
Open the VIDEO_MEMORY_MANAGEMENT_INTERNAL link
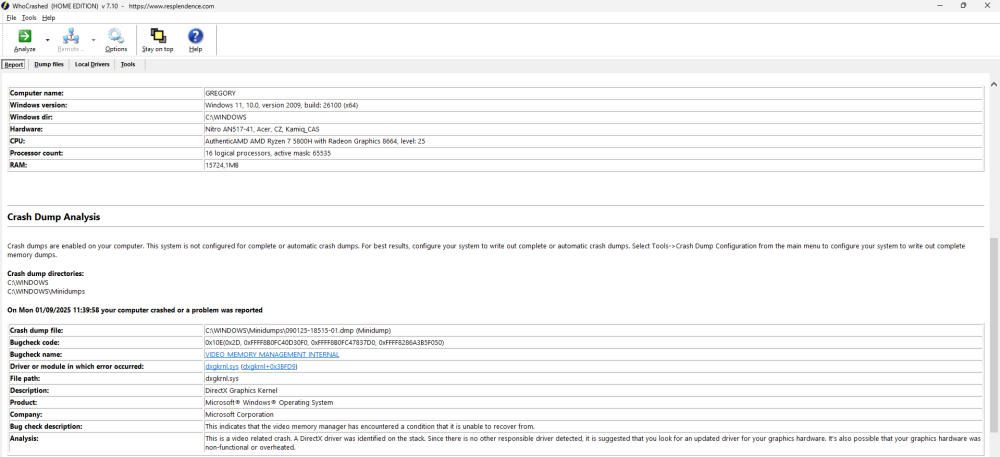[x=272, y=354]
